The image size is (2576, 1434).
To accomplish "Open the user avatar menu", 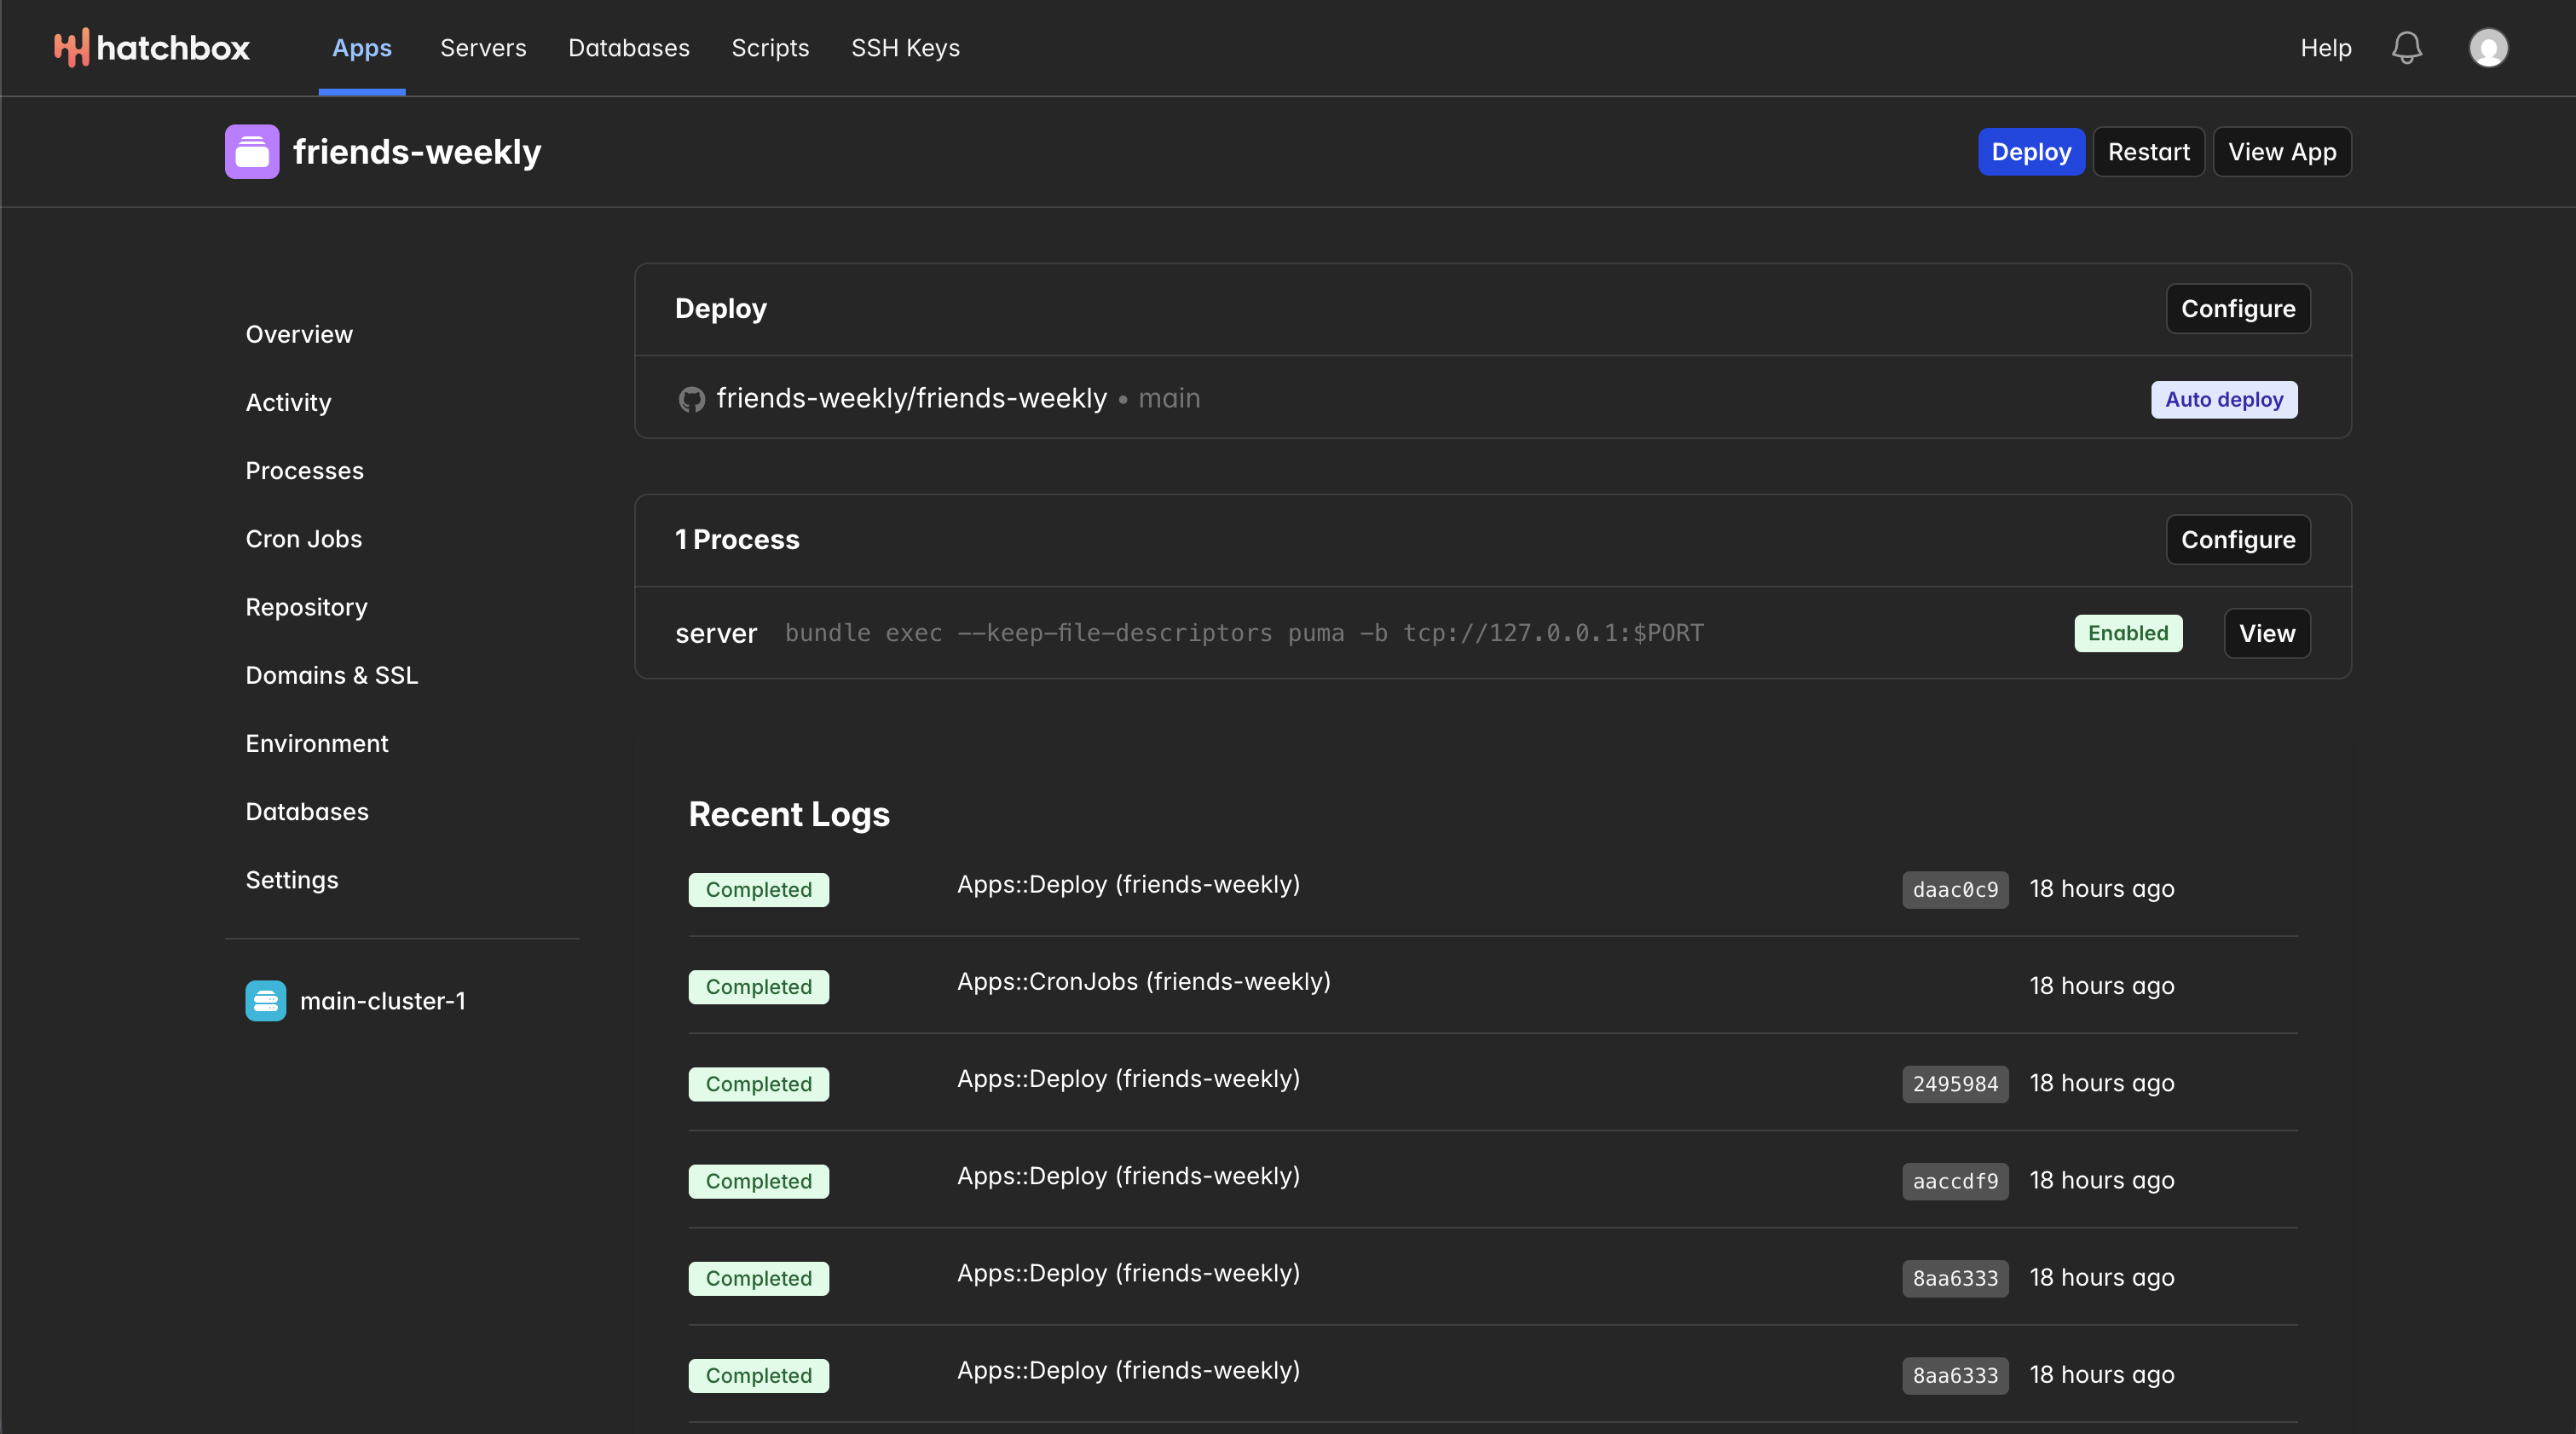I will pos(2488,48).
